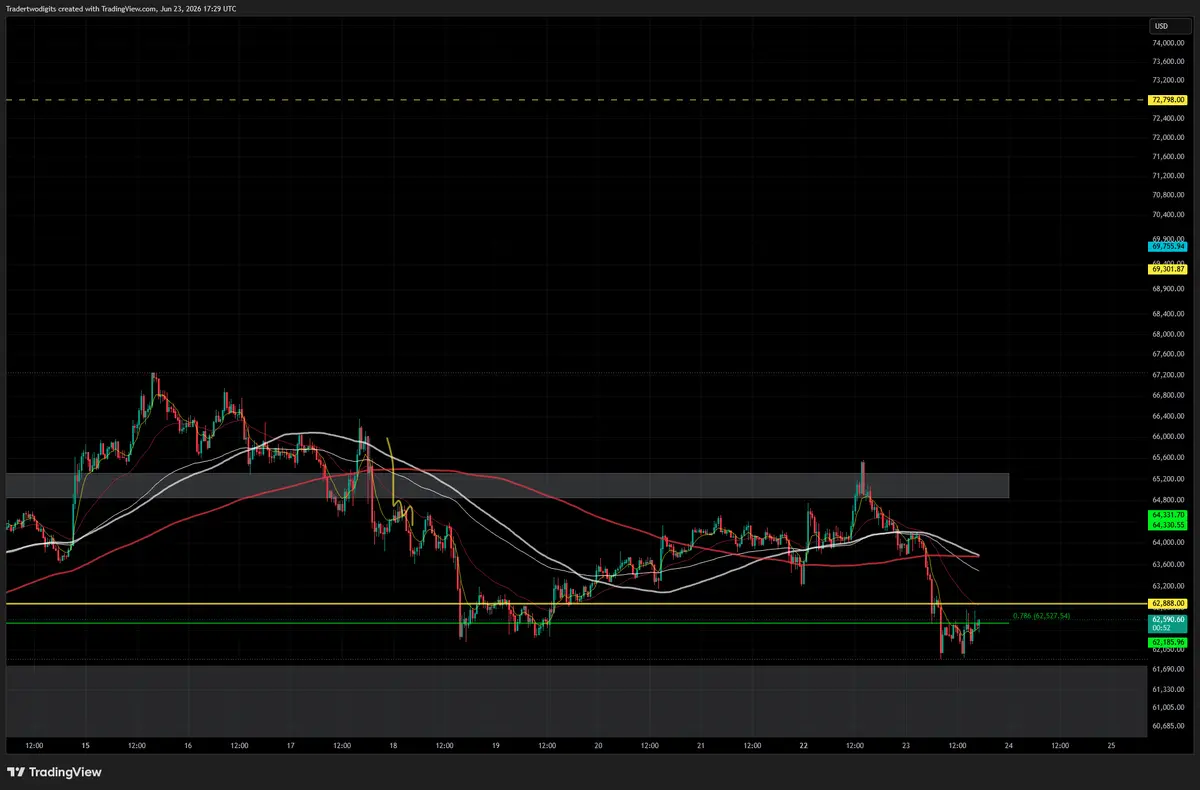This screenshot has height=790, width=1200.
Task: Click the 64,000.00 price axis label
Action: [x=1168, y=543]
